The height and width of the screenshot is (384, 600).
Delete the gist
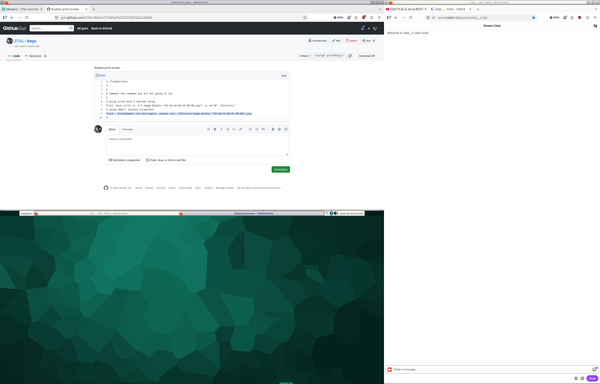click(351, 41)
